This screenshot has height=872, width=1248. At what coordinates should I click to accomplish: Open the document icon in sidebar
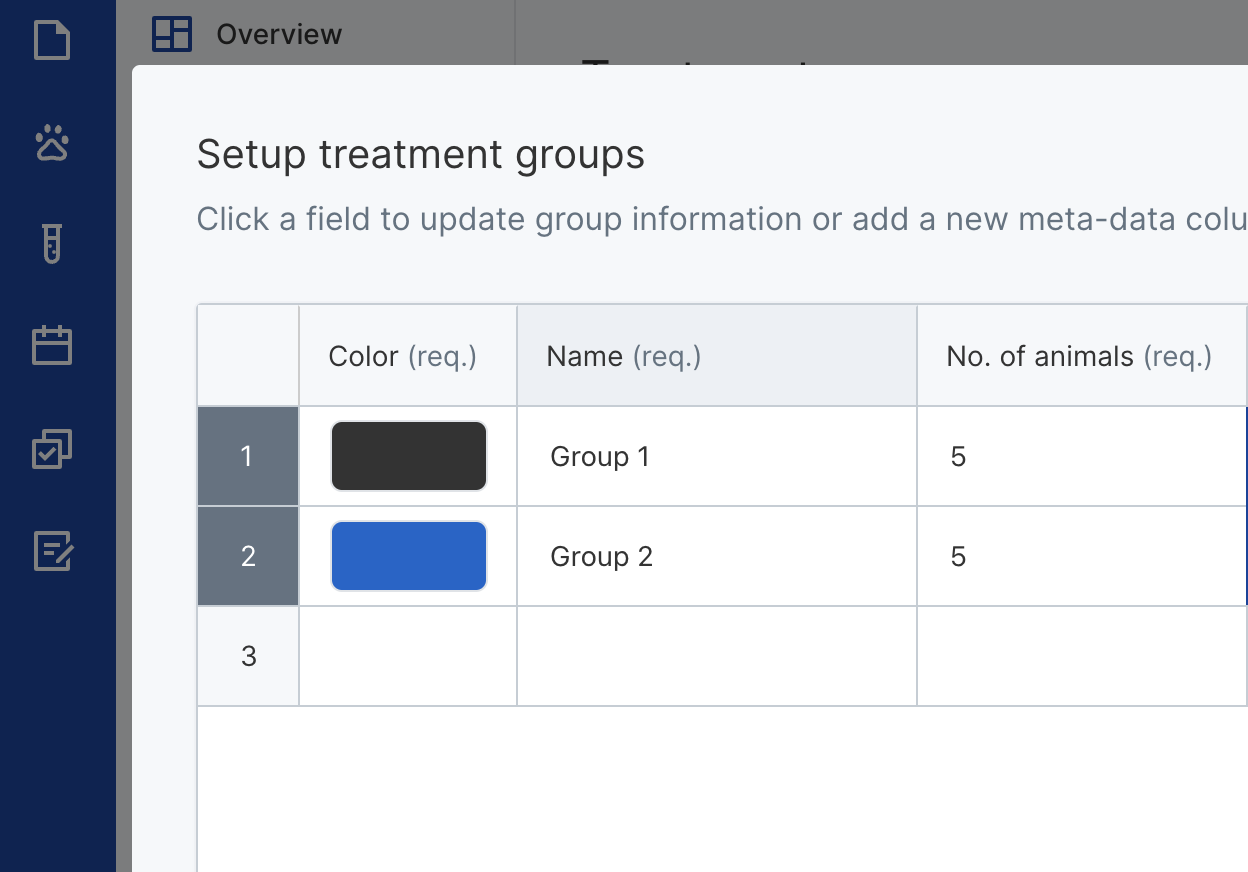52,41
